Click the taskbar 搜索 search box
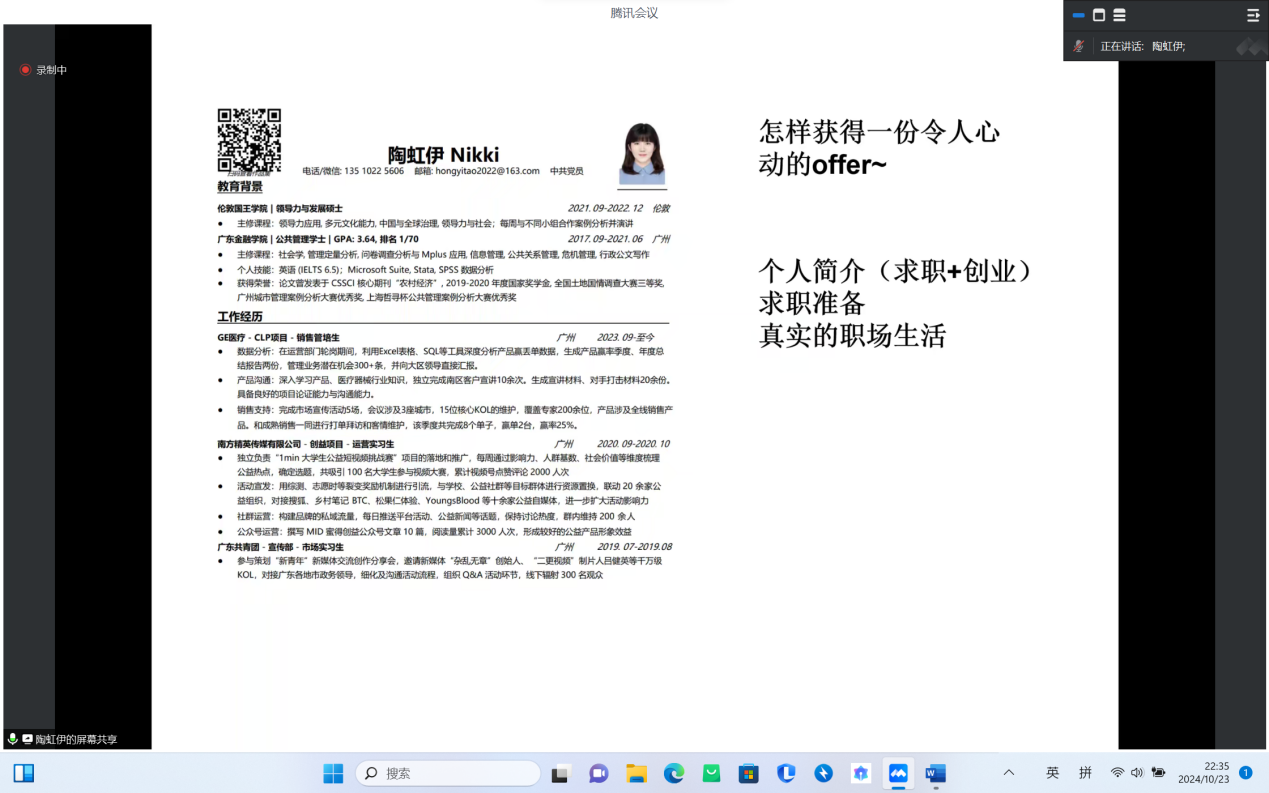1269x793 pixels. point(448,773)
